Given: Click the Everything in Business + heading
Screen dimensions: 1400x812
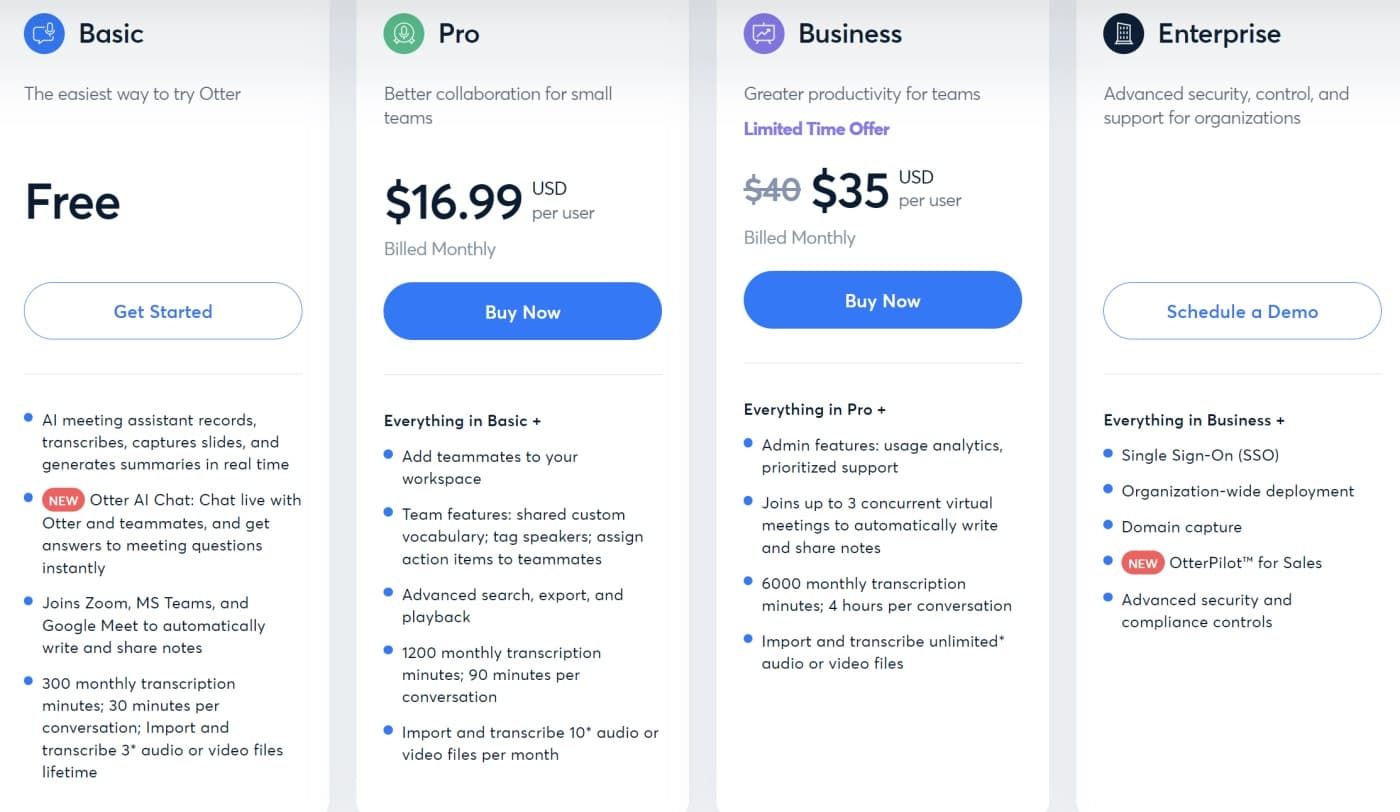Looking at the screenshot, I should tap(1194, 420).
